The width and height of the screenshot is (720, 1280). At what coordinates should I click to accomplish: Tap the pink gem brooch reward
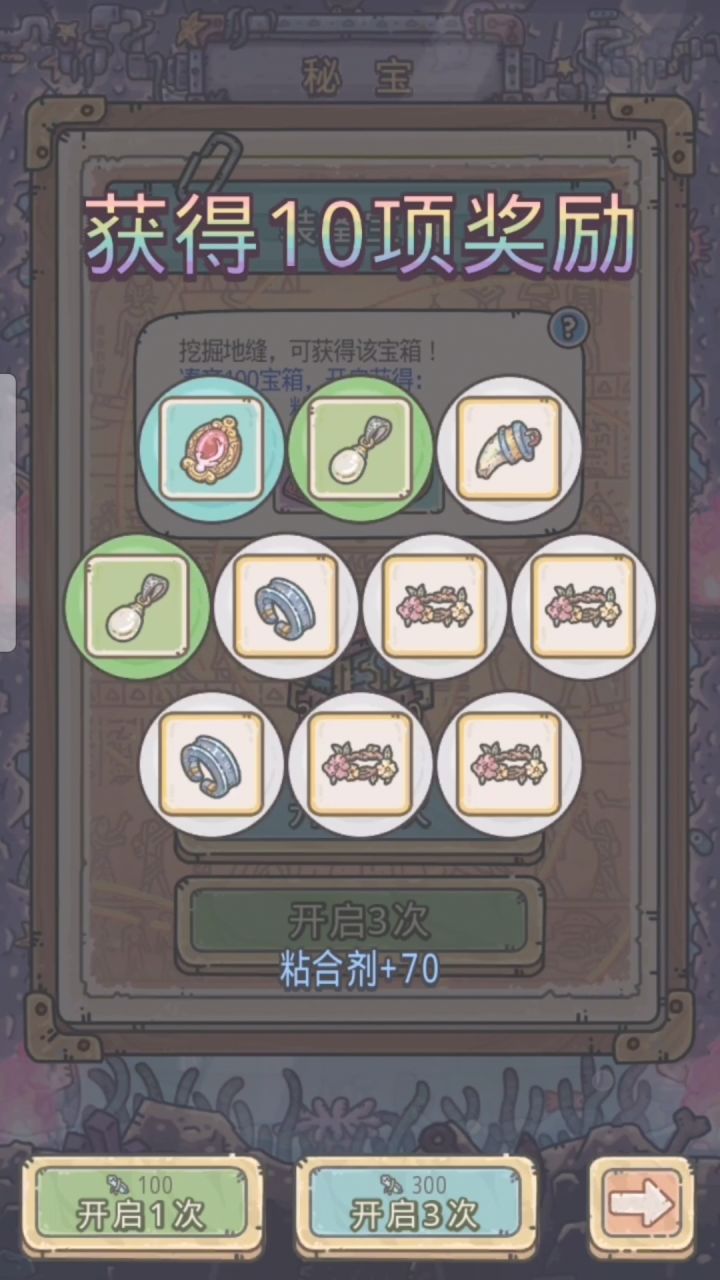212,449
